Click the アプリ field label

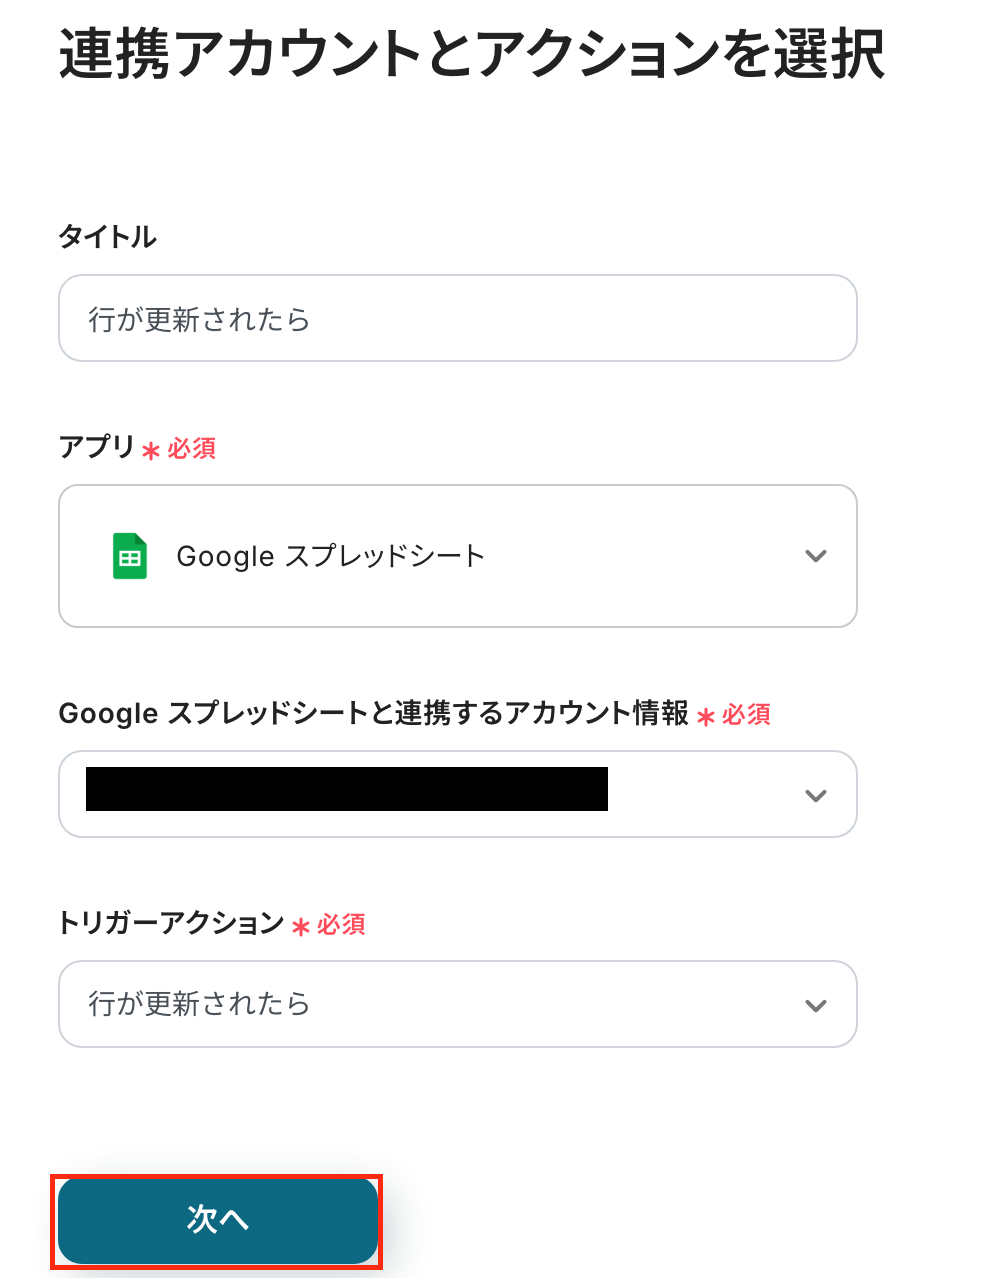(96, 447)
